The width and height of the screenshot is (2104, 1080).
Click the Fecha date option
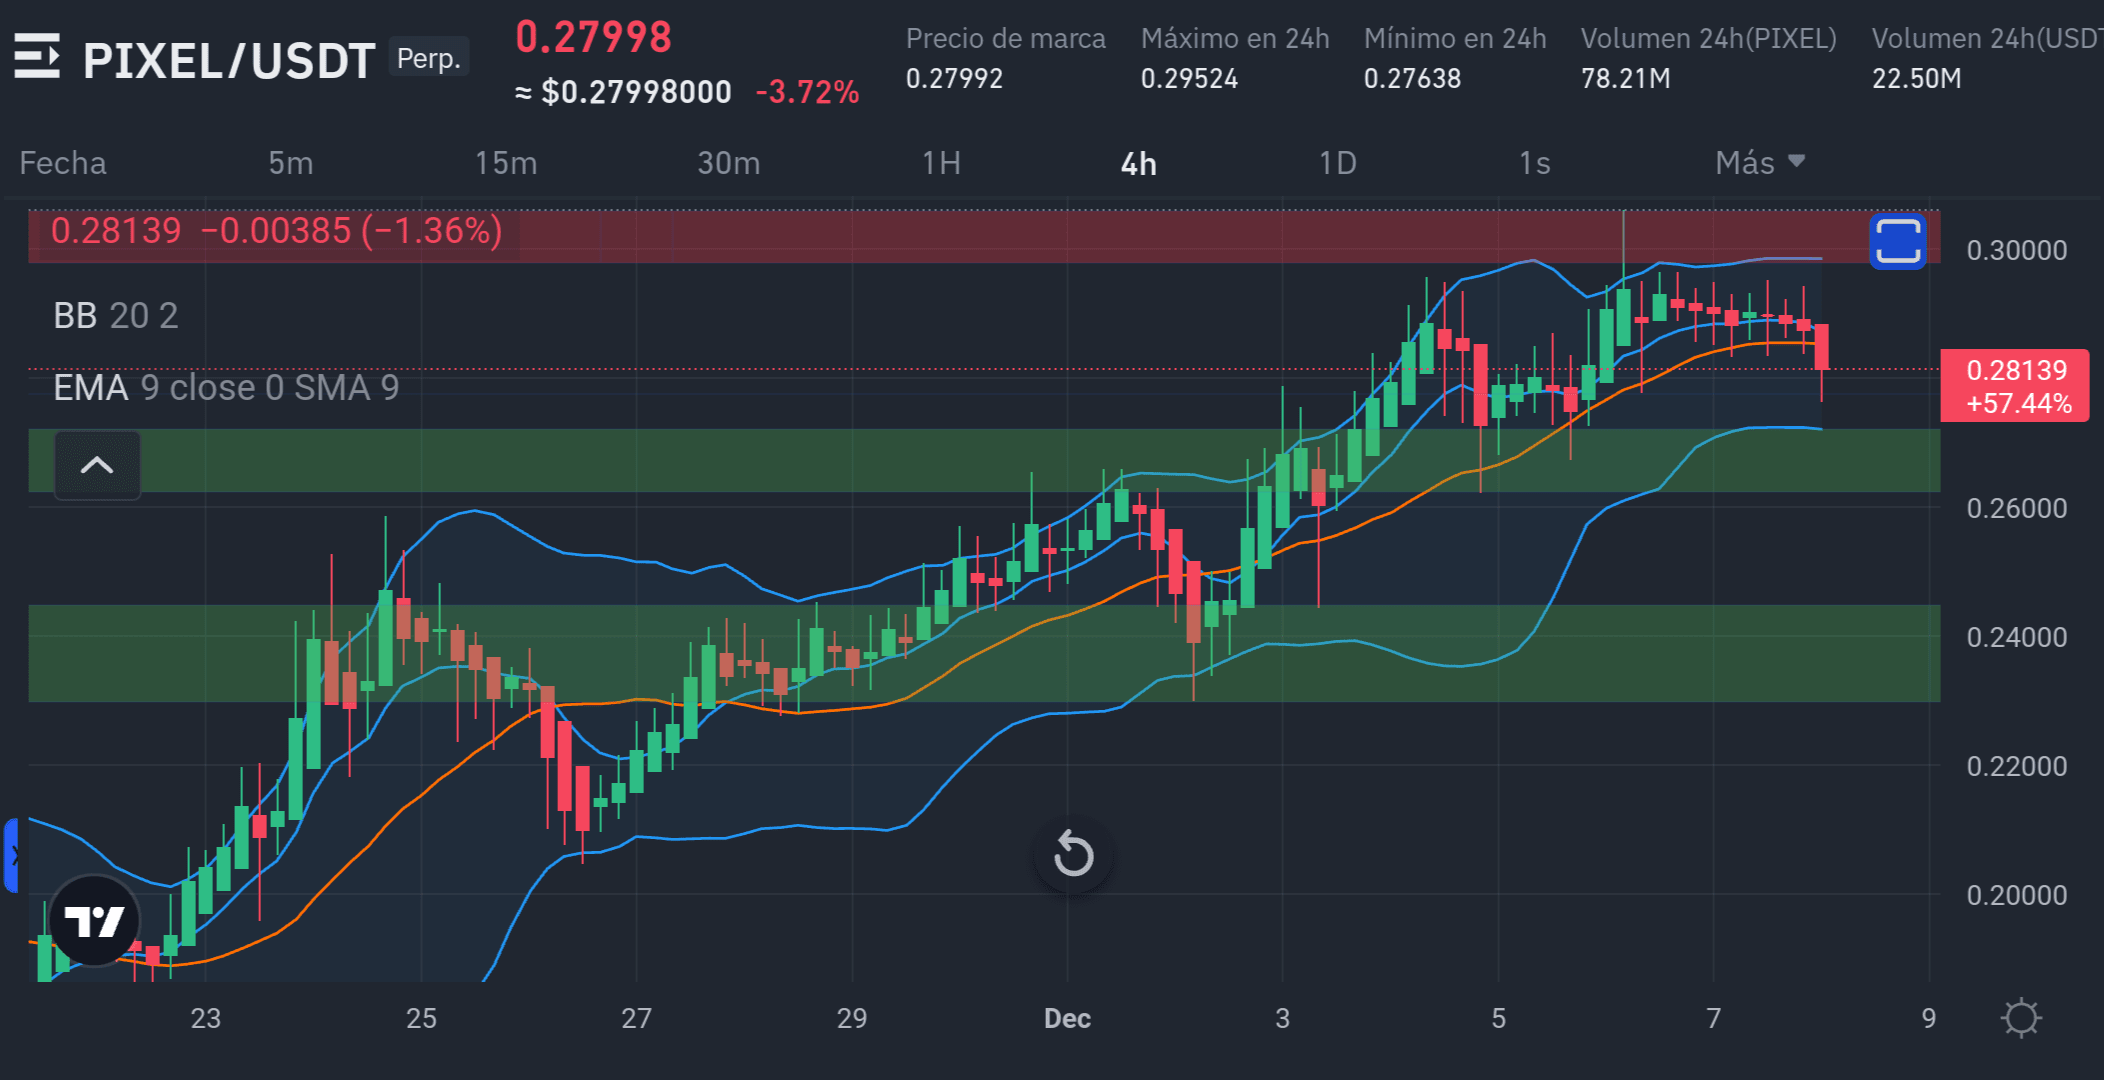[x=62, y=163]
